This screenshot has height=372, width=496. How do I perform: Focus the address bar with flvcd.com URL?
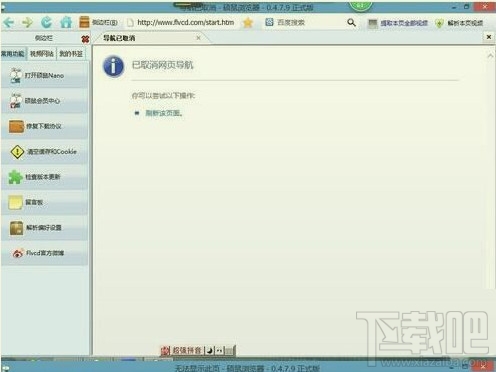pos(185,22)
